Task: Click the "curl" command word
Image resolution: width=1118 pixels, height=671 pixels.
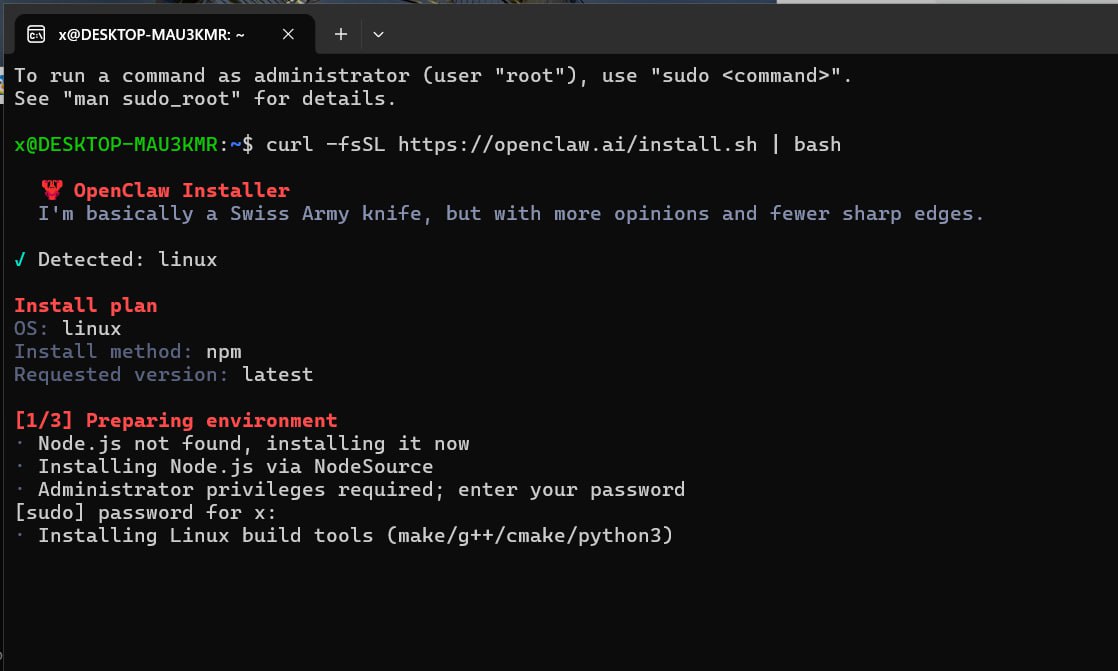Action: pos(289,145)
